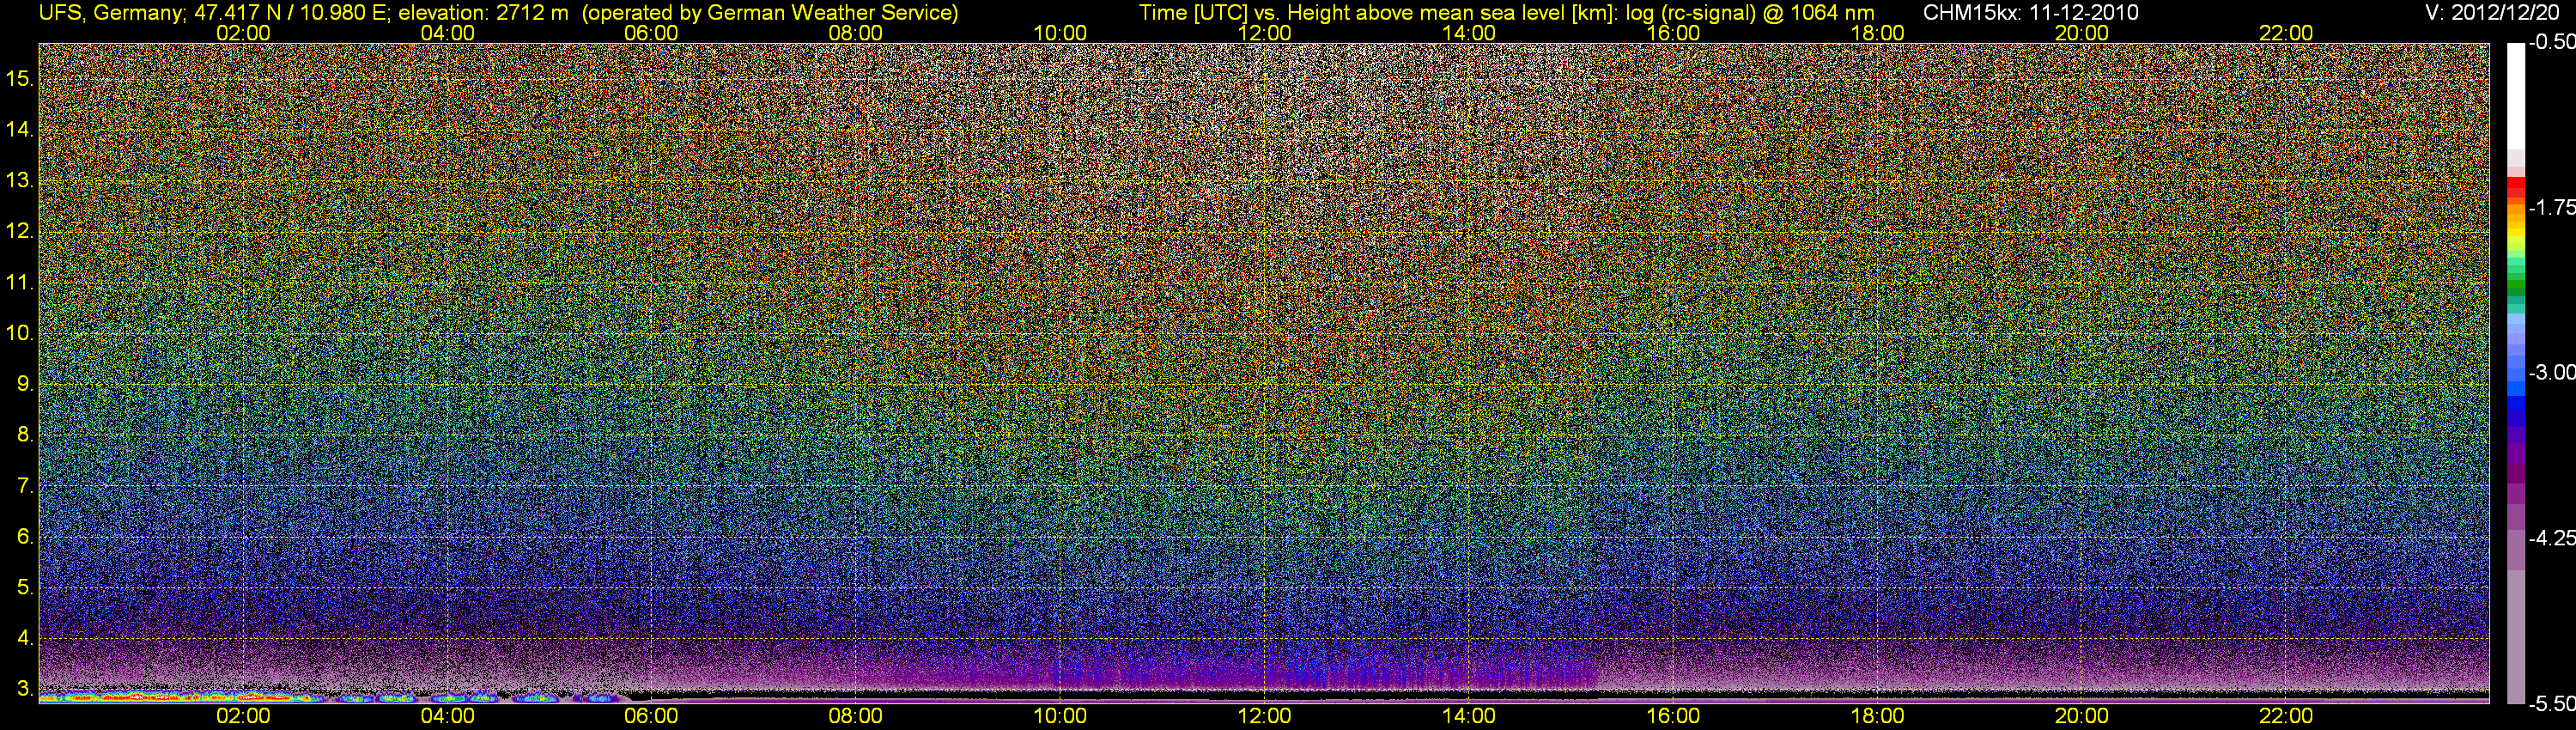Click the height axis label '10.'
Screen dimensions: 2576x730
pyautogui.click(x=20, y=333)
